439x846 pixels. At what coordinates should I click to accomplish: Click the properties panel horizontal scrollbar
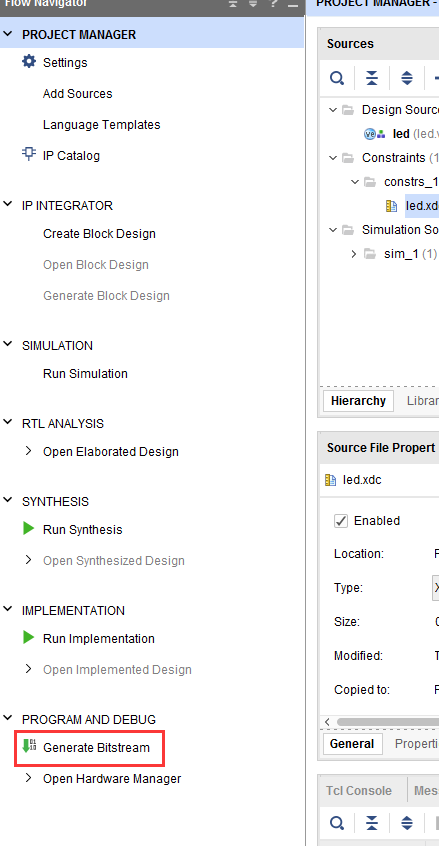388,722
